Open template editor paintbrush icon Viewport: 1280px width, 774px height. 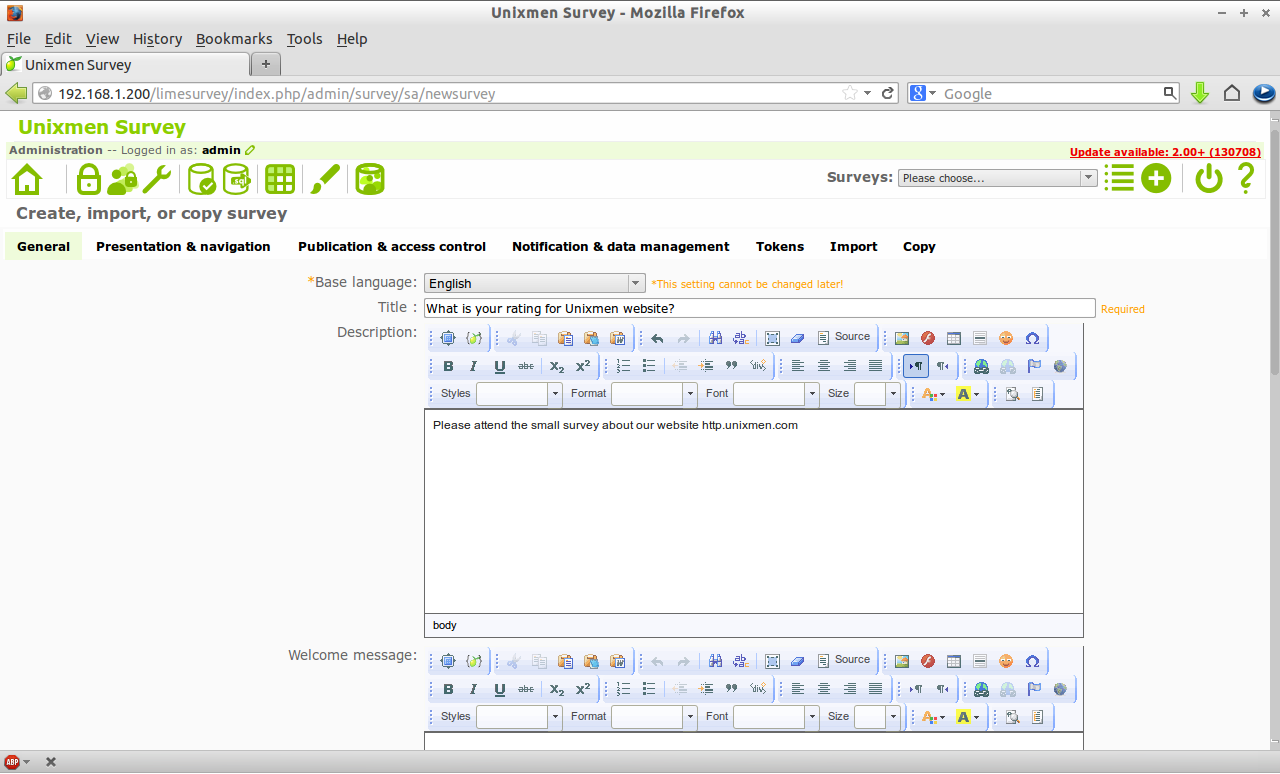(x=325, y=179)
